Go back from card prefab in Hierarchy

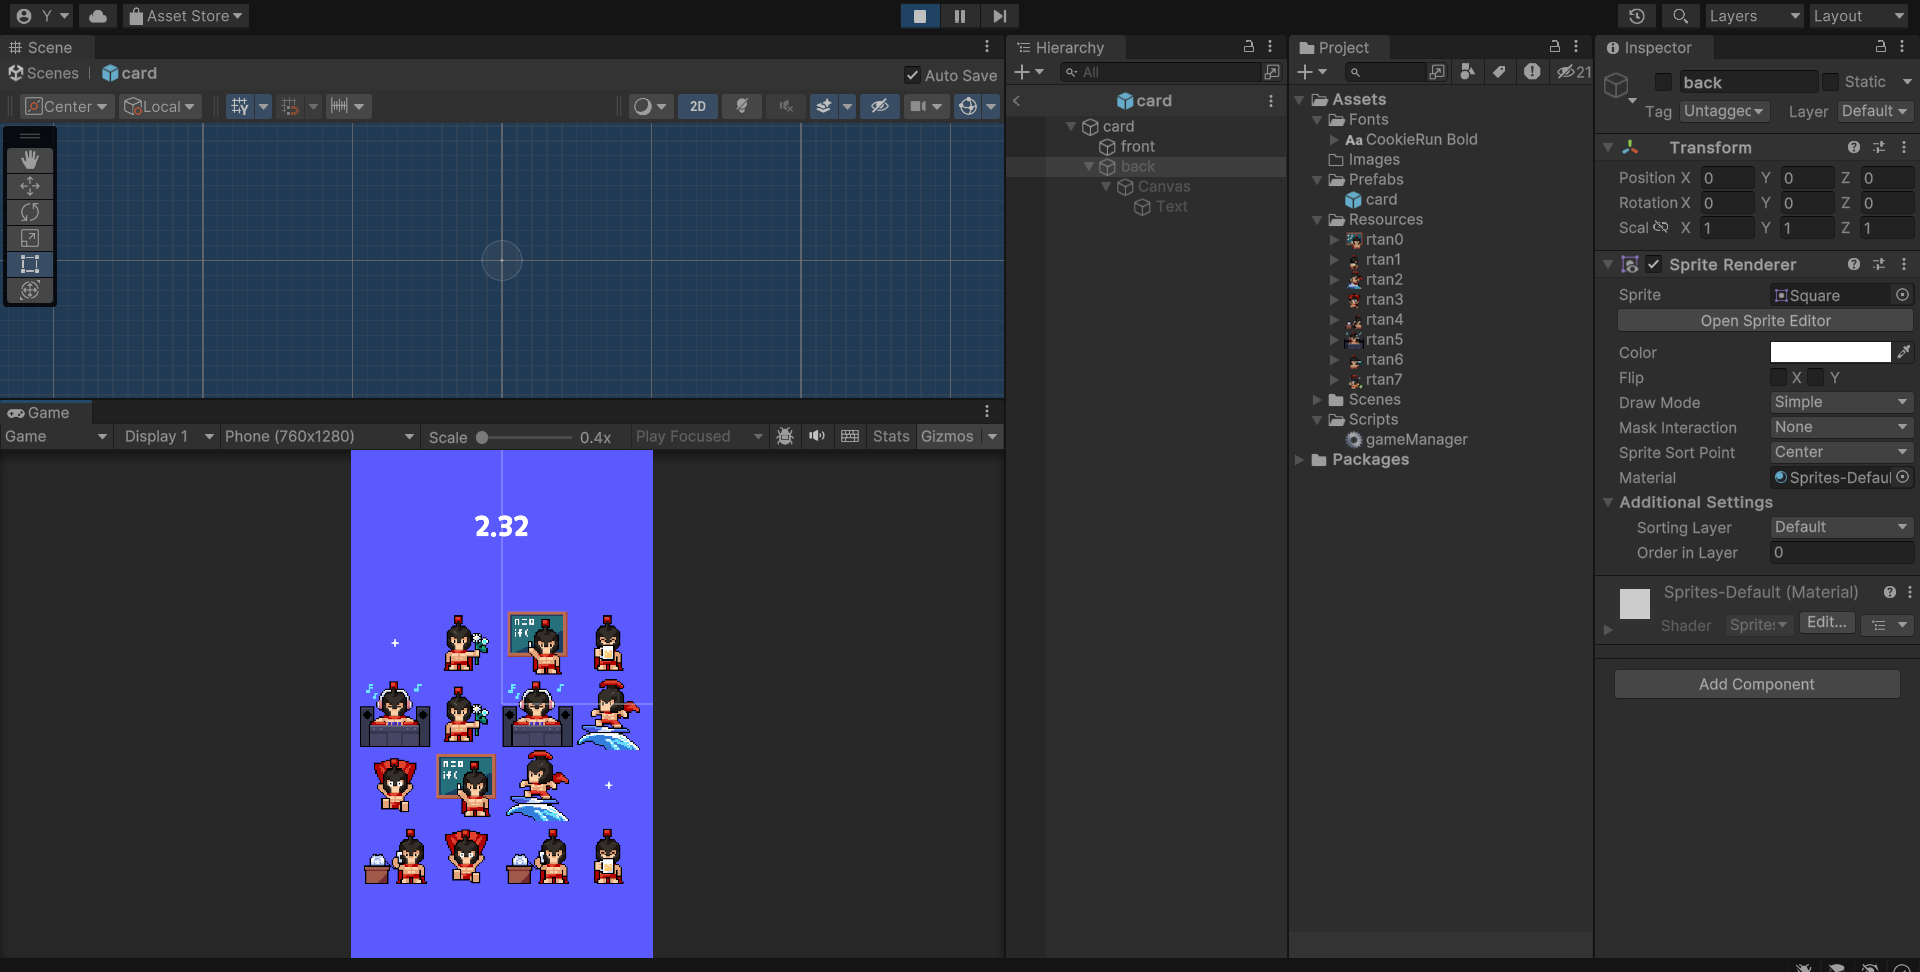click(1016, 101)
